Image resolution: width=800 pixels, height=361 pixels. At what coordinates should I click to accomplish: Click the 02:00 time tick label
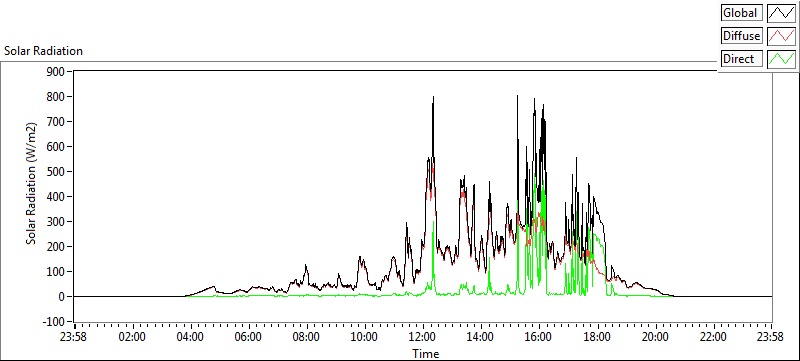(133, 337)
